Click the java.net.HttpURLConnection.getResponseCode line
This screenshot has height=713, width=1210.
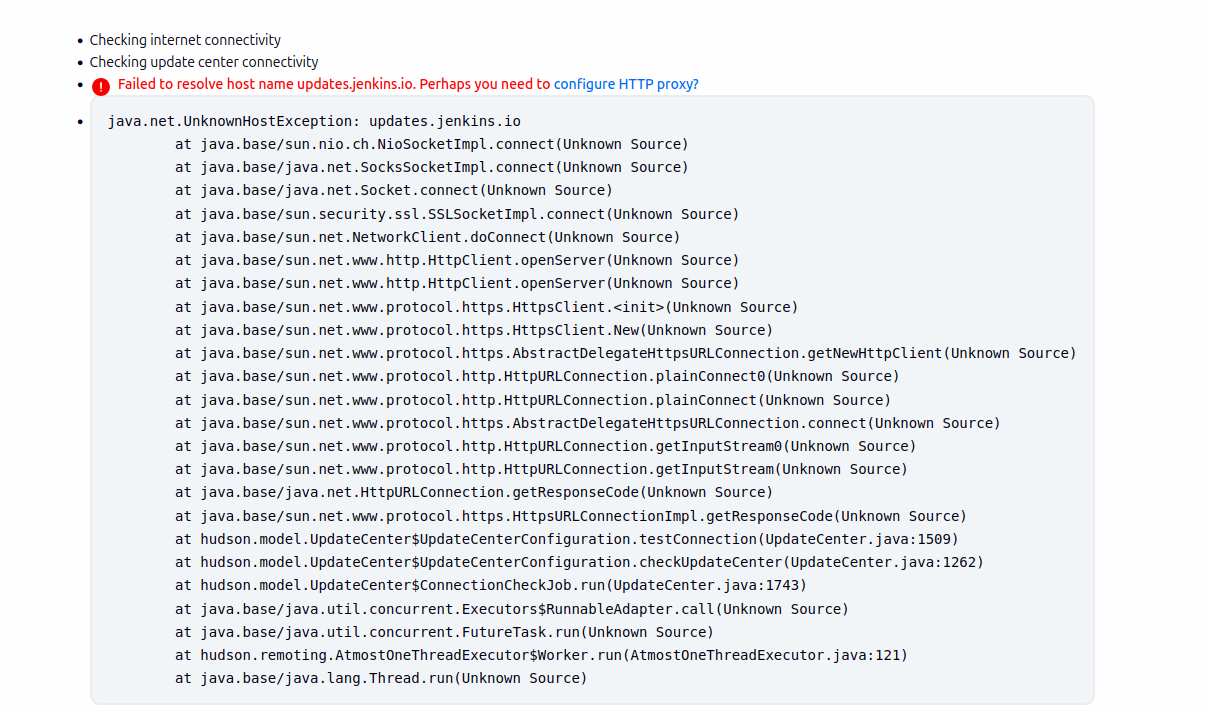click(x=474, y=492)
